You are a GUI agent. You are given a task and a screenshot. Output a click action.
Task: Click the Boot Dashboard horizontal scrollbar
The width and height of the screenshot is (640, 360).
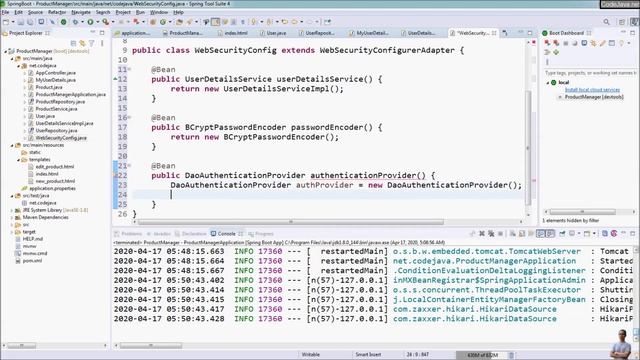(x=582, y=212)
